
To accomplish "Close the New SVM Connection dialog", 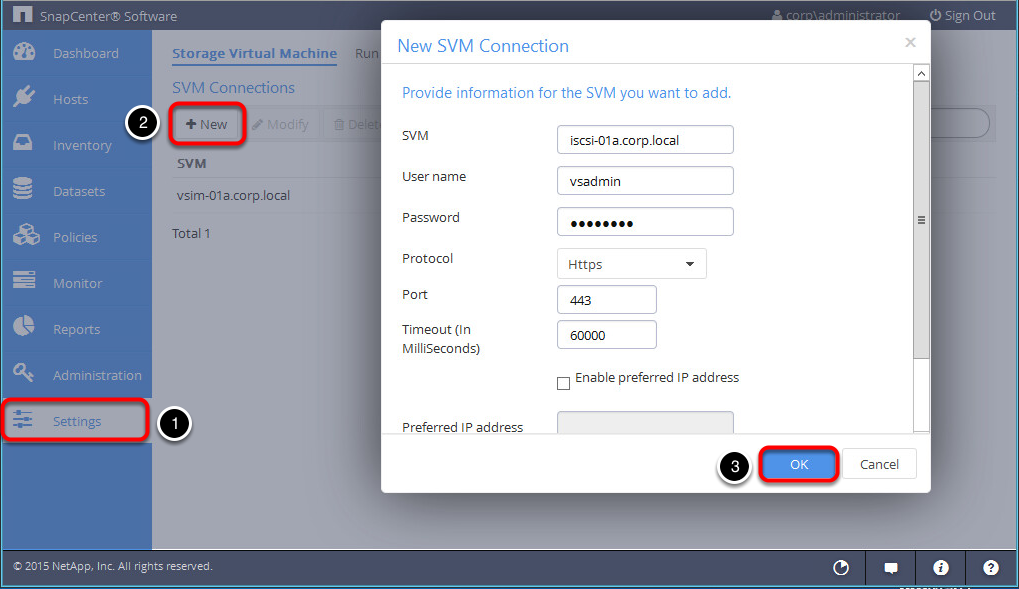I will [x=910, y=42].
